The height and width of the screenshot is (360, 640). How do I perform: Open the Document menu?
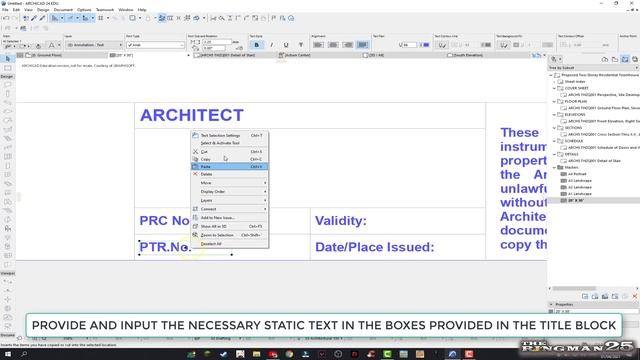coord(63,9)
